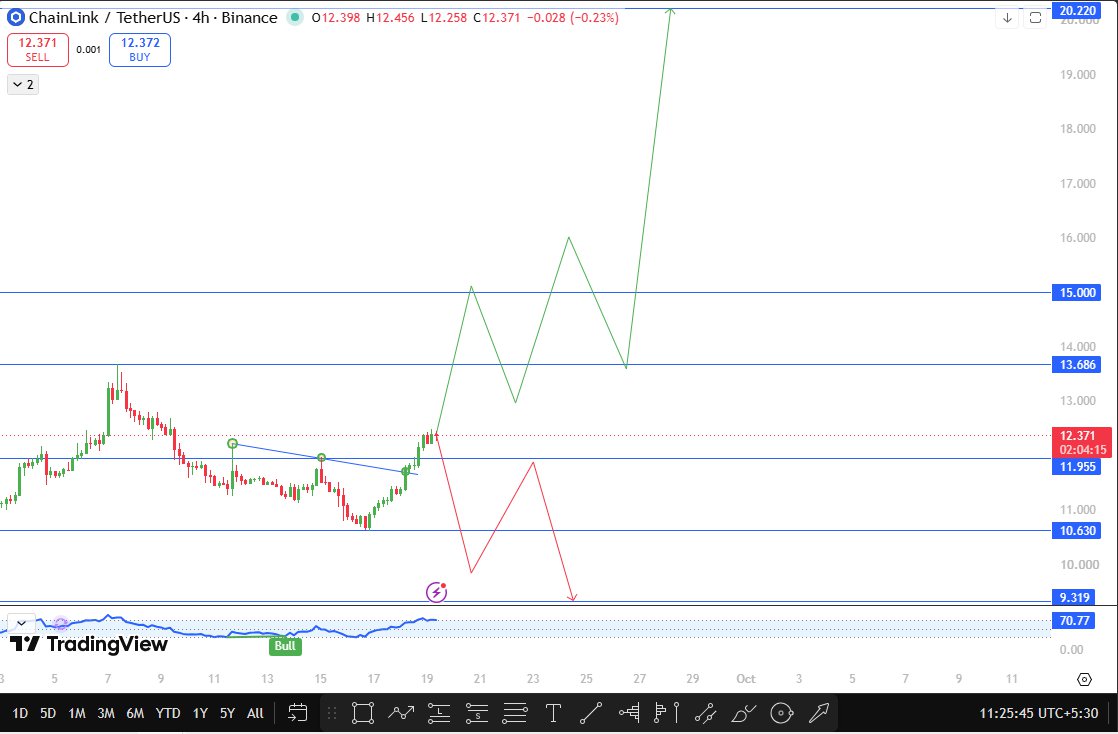Viewport: 1118px width, 734px height.
Task: Select the Text tool
Action: click(553, 713)
